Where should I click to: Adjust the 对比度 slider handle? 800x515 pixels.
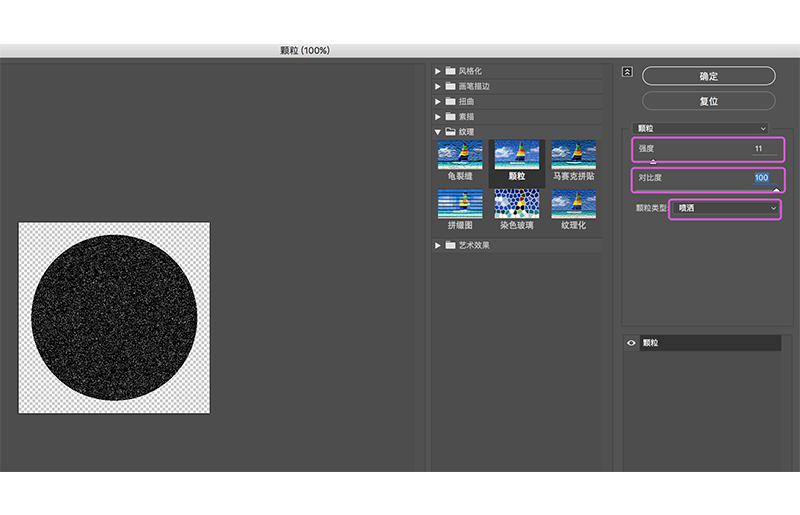(776, 190)
